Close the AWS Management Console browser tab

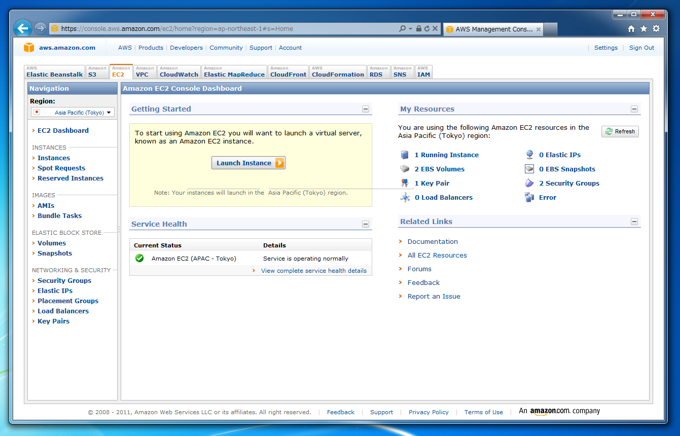pos(538,30)
